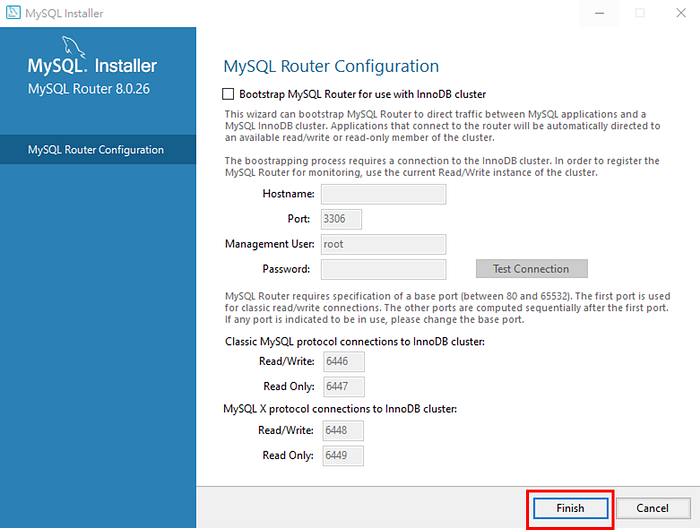700x530 pixels.
Task: Click the MySQL Installer title bar icon
Action: tap(13, 13)
